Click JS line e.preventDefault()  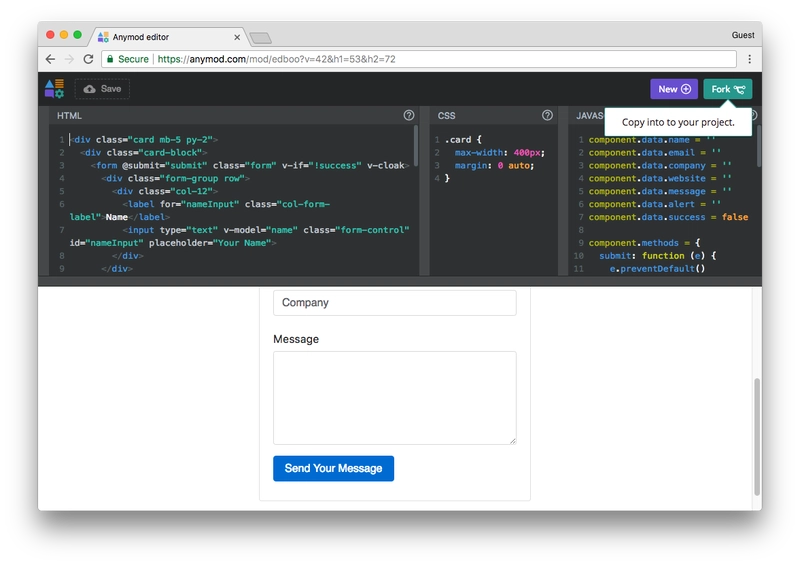pos(658,268)
